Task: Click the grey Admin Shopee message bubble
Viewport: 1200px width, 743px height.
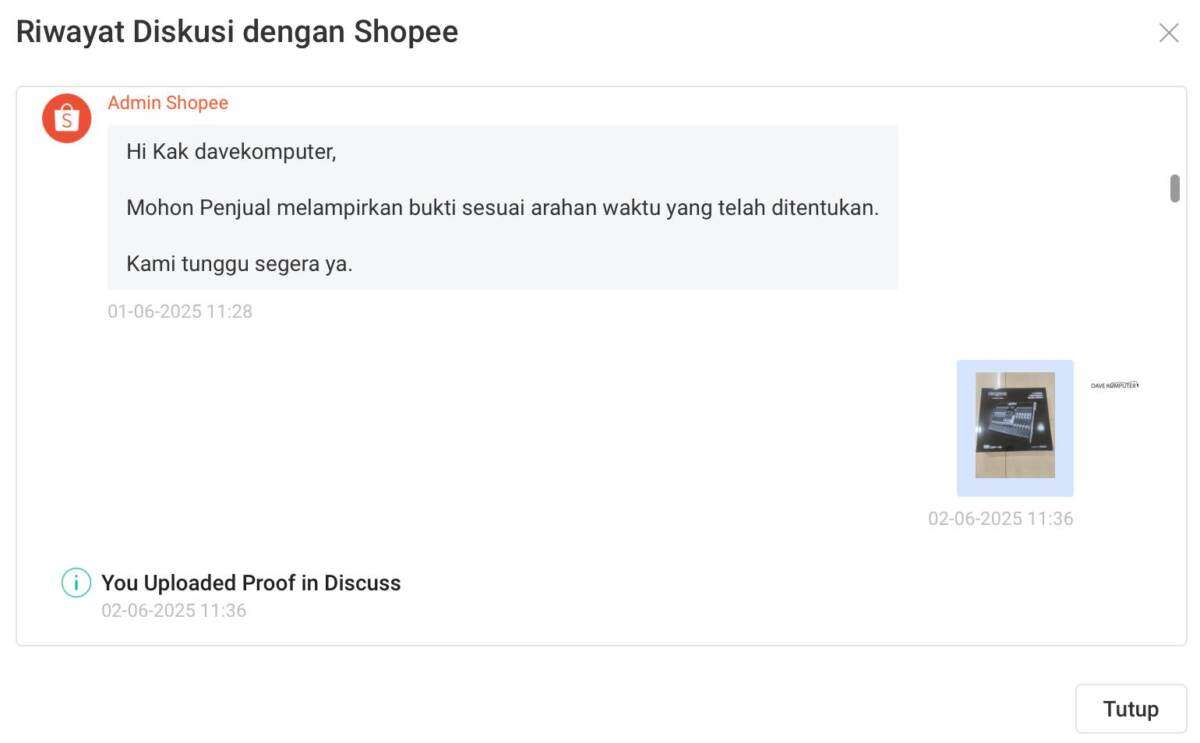Action: [503, 207]
